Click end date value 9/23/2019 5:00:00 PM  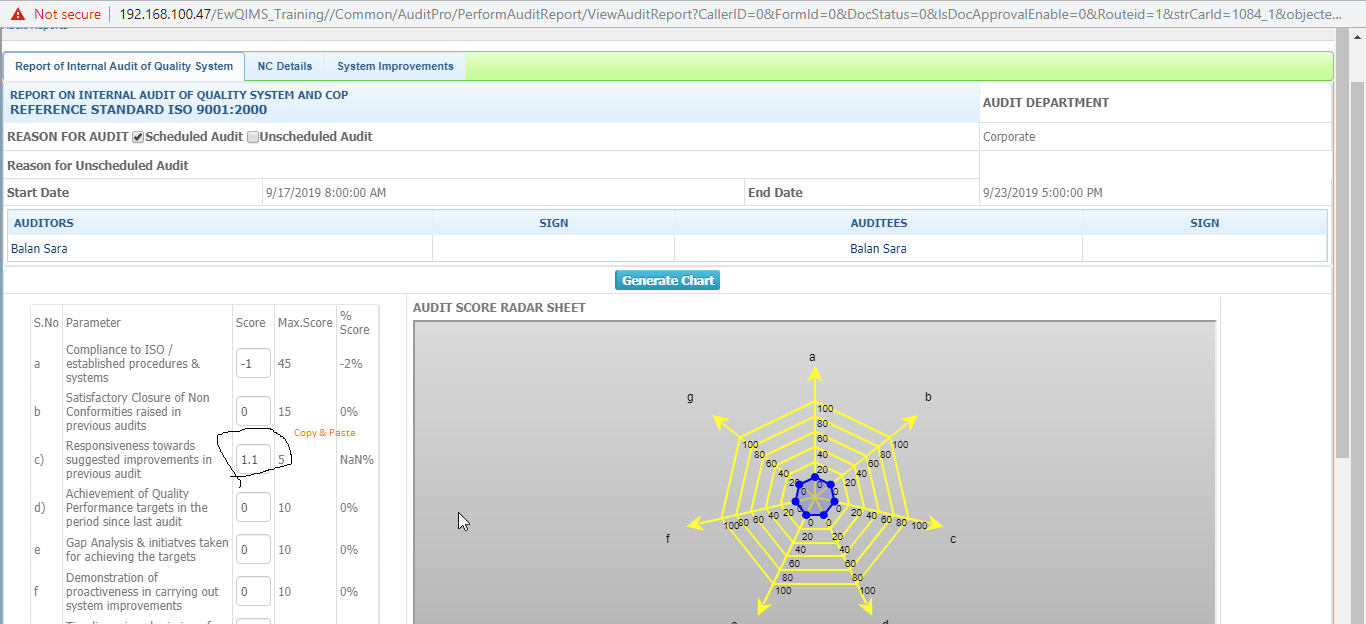point(1043,193)
